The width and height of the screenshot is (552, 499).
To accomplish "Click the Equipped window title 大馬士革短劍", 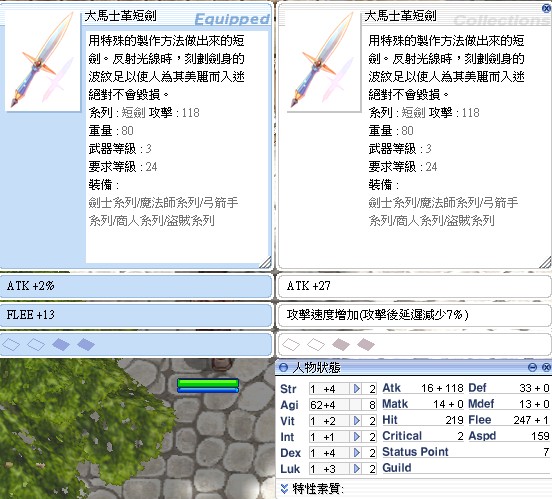I will 120,15.
